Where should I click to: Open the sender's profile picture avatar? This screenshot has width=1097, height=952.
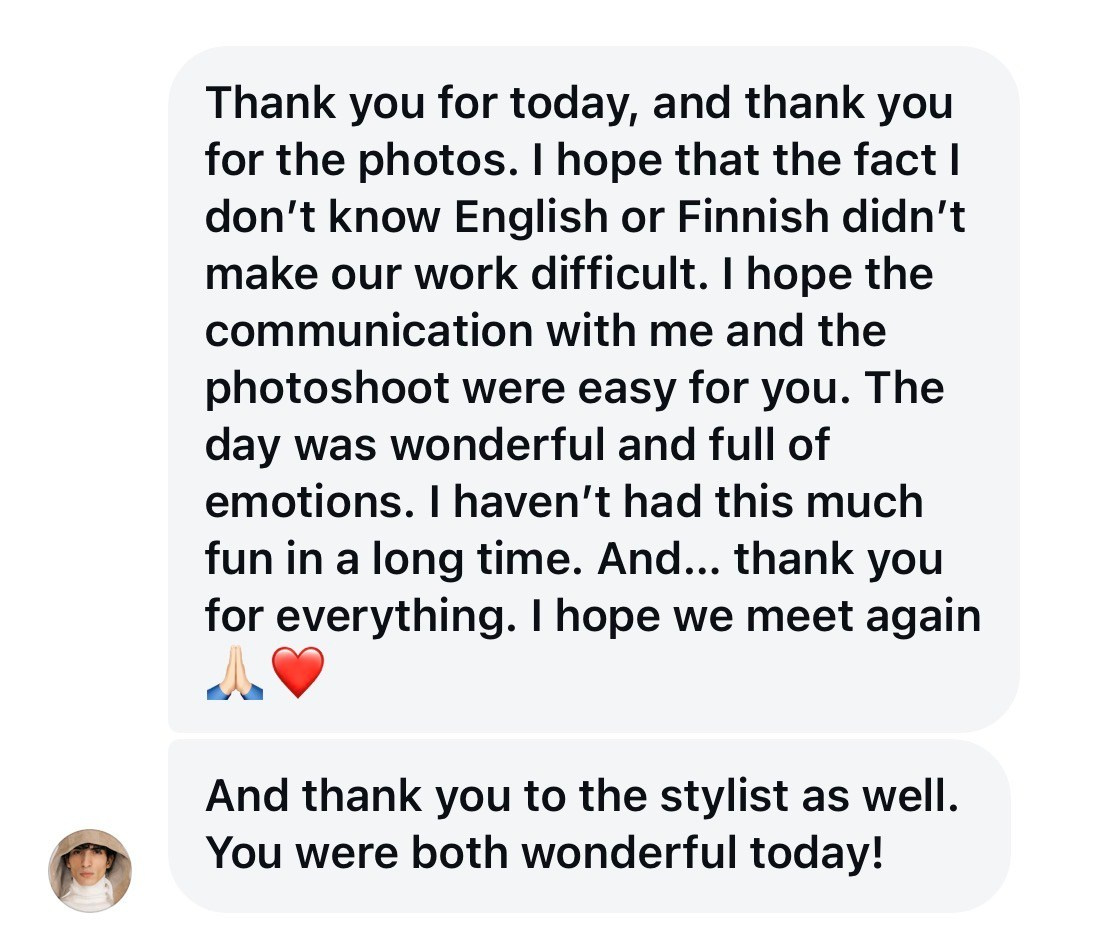point(90,870)
